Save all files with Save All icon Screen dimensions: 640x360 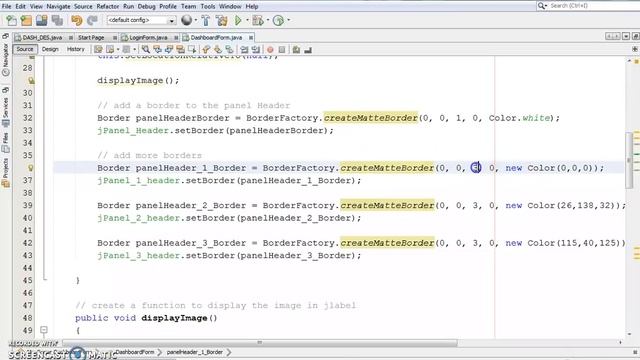tap(57, 20)
